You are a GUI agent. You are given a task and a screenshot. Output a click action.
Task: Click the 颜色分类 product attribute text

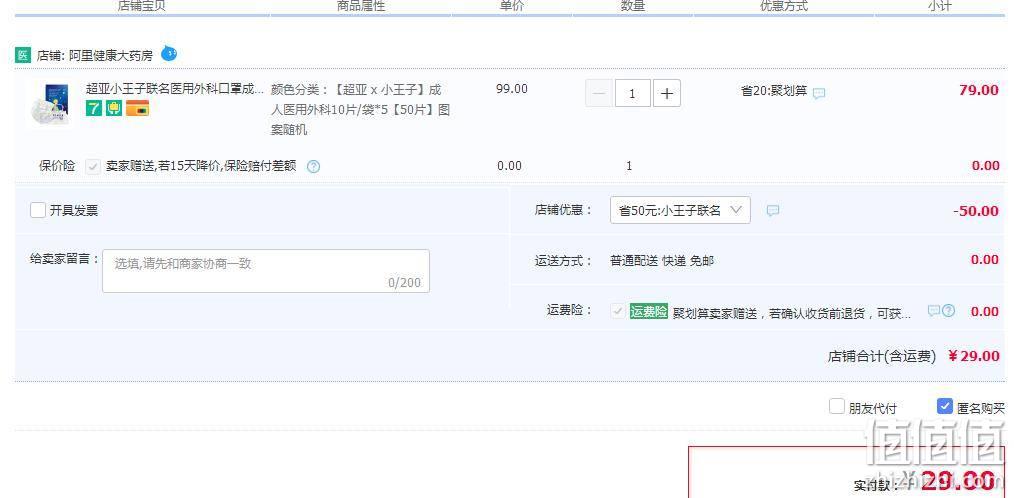pyautogui.click(x=360, y=109)
